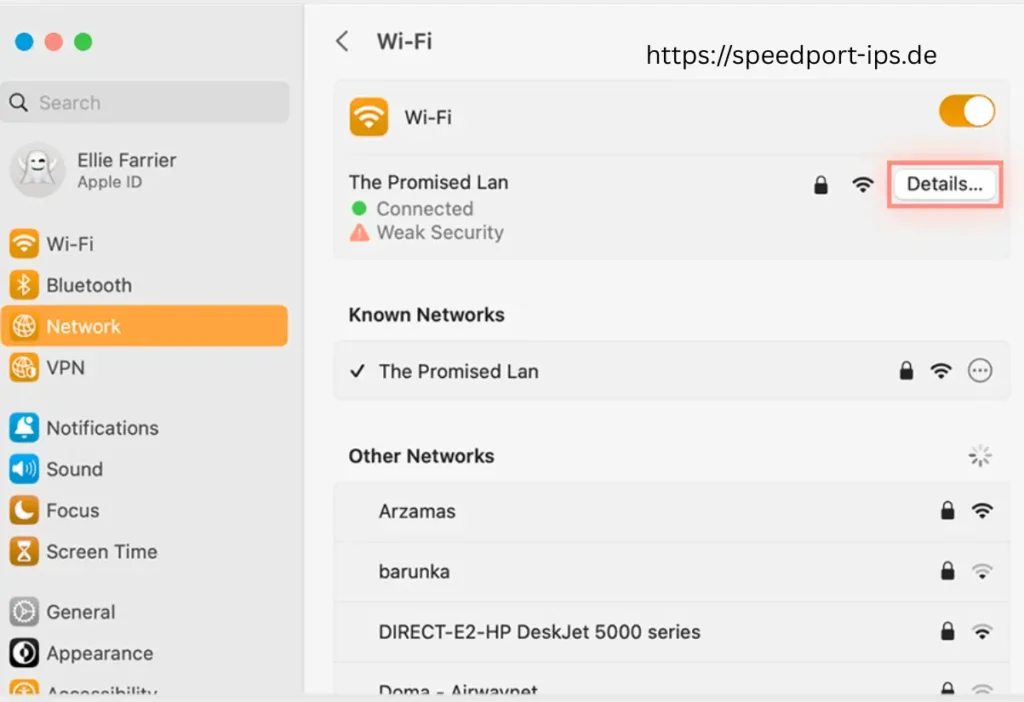Select the Arzamas network
This screenshot has width=1024, height=702.
pos(418,510)
